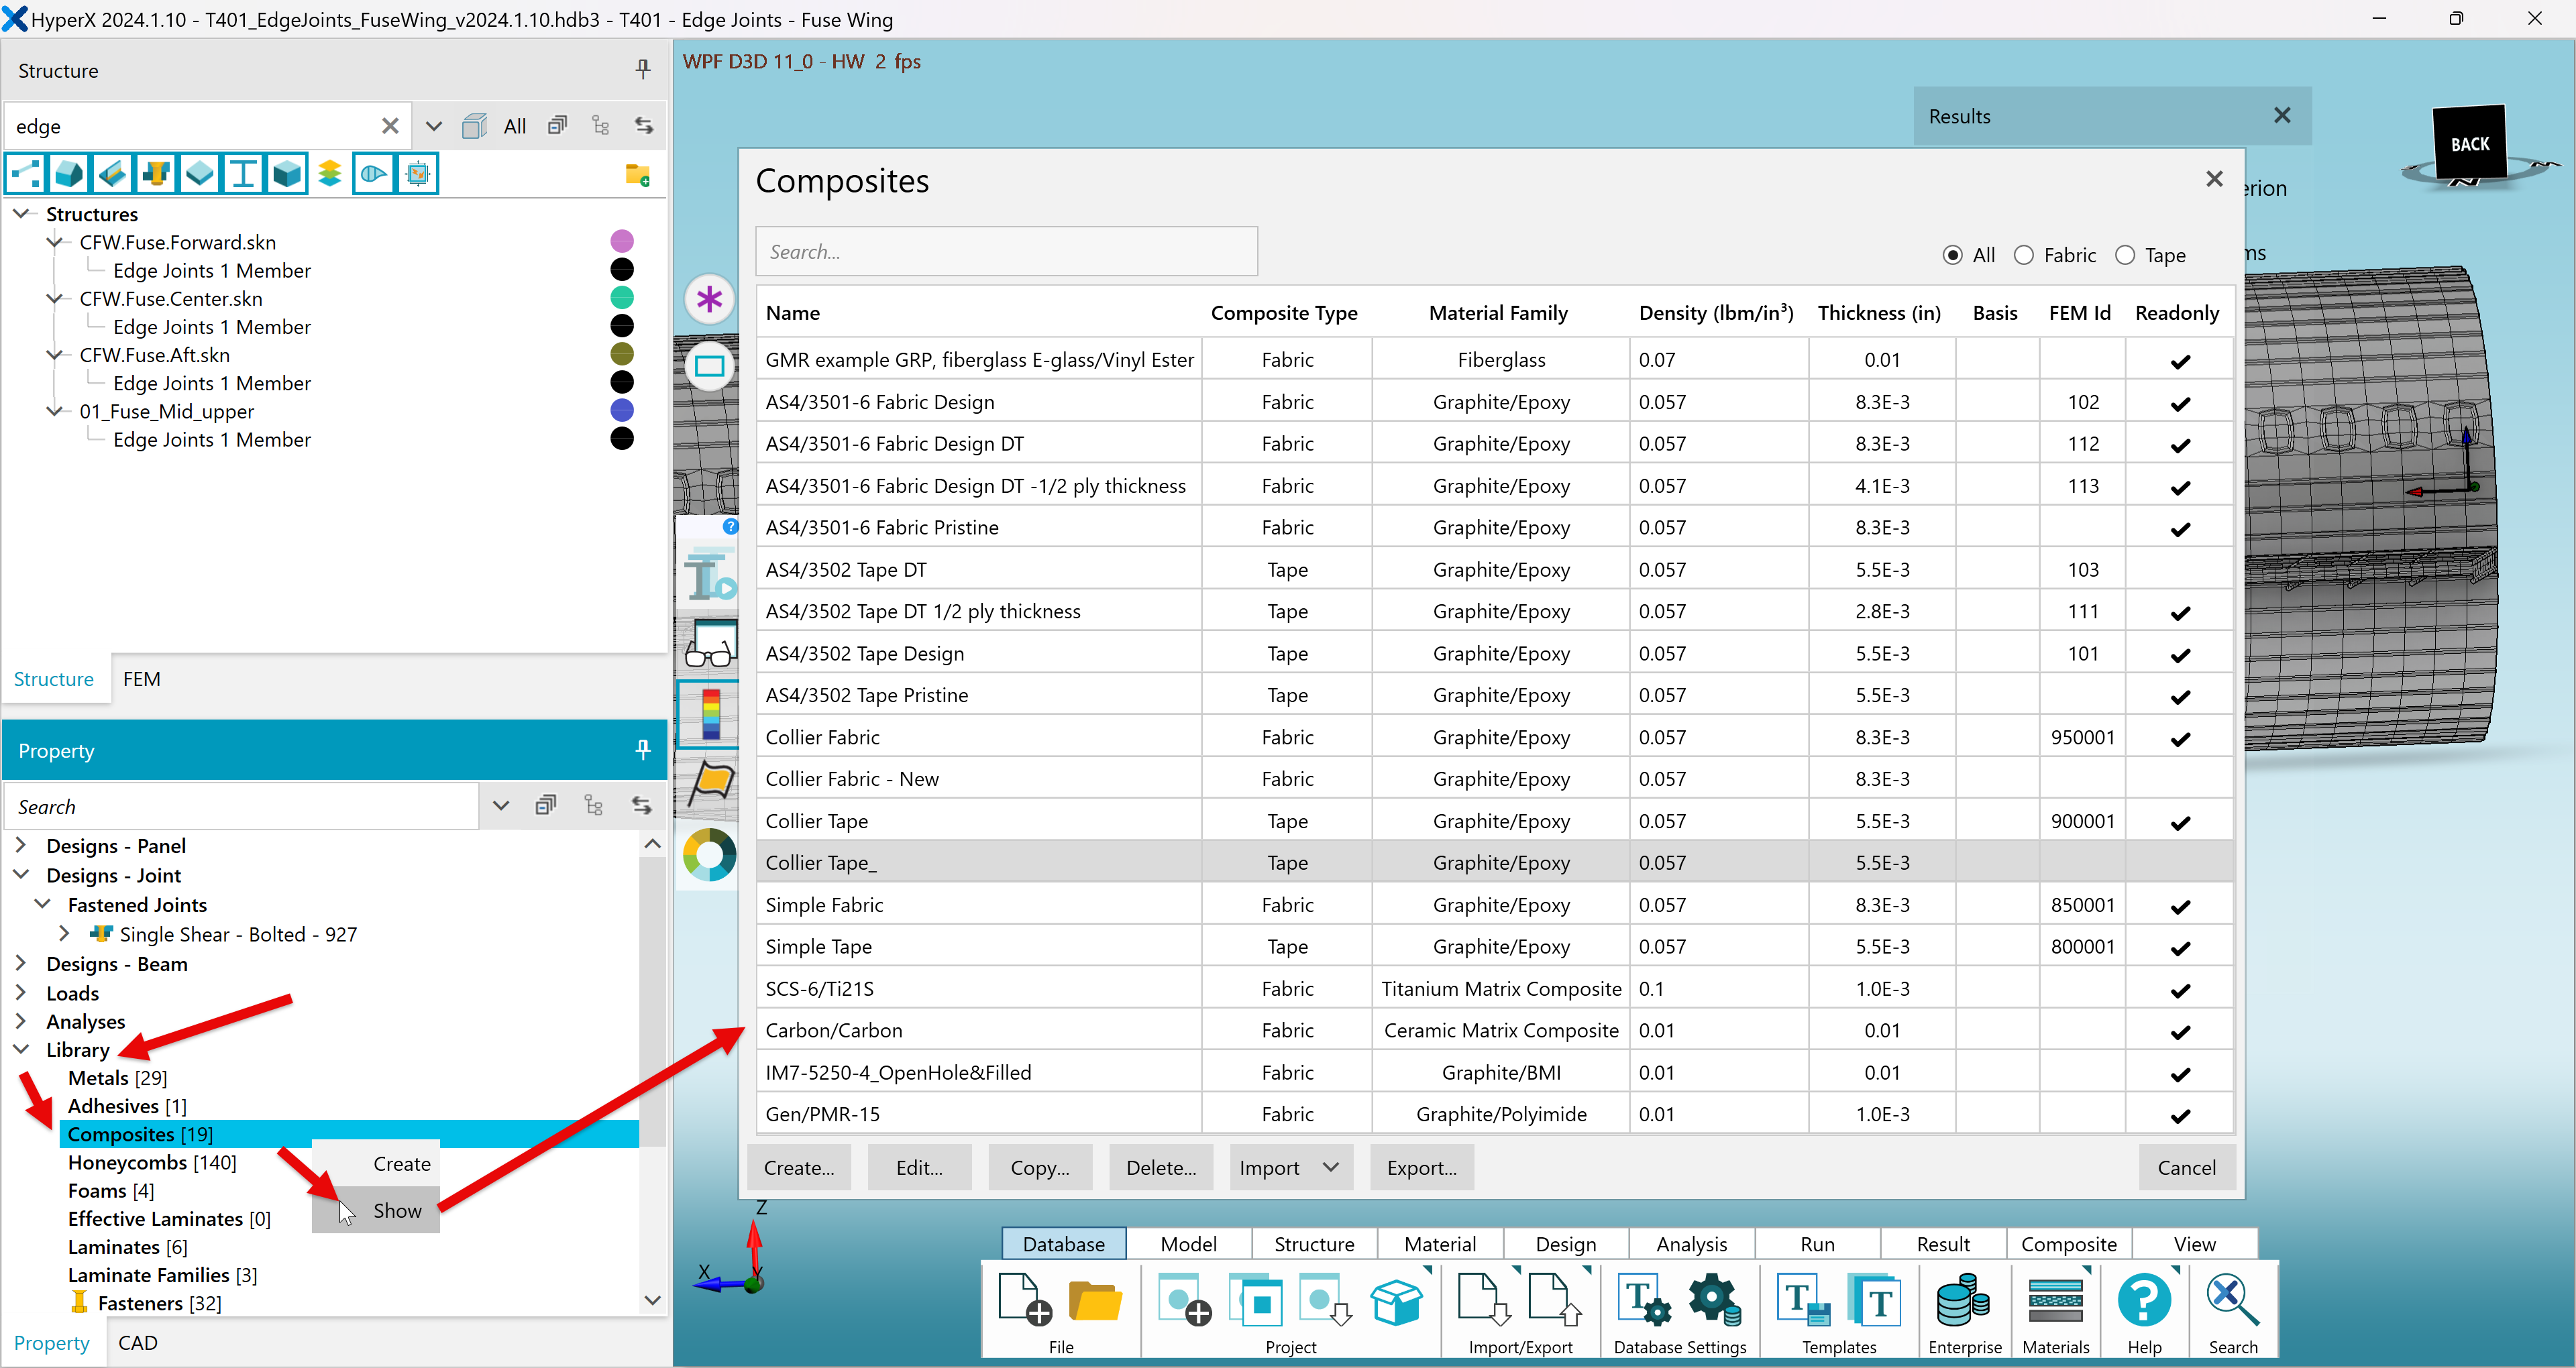Screen dimensions: 2576x1368
Task: Toggle Readonly check for Collier Fabric - New
Action: (2180, 779)
